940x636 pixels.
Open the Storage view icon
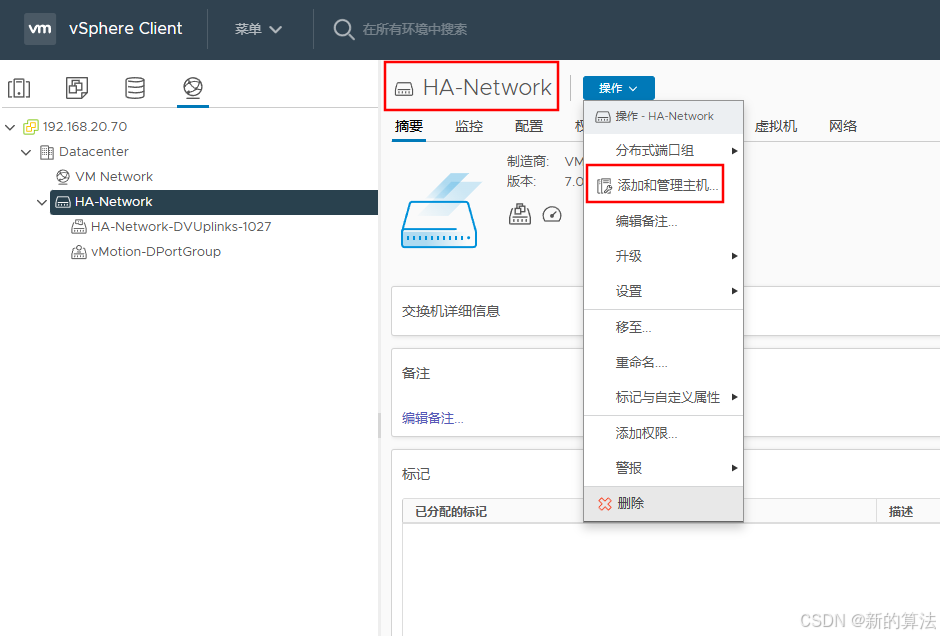click(135, 88)
